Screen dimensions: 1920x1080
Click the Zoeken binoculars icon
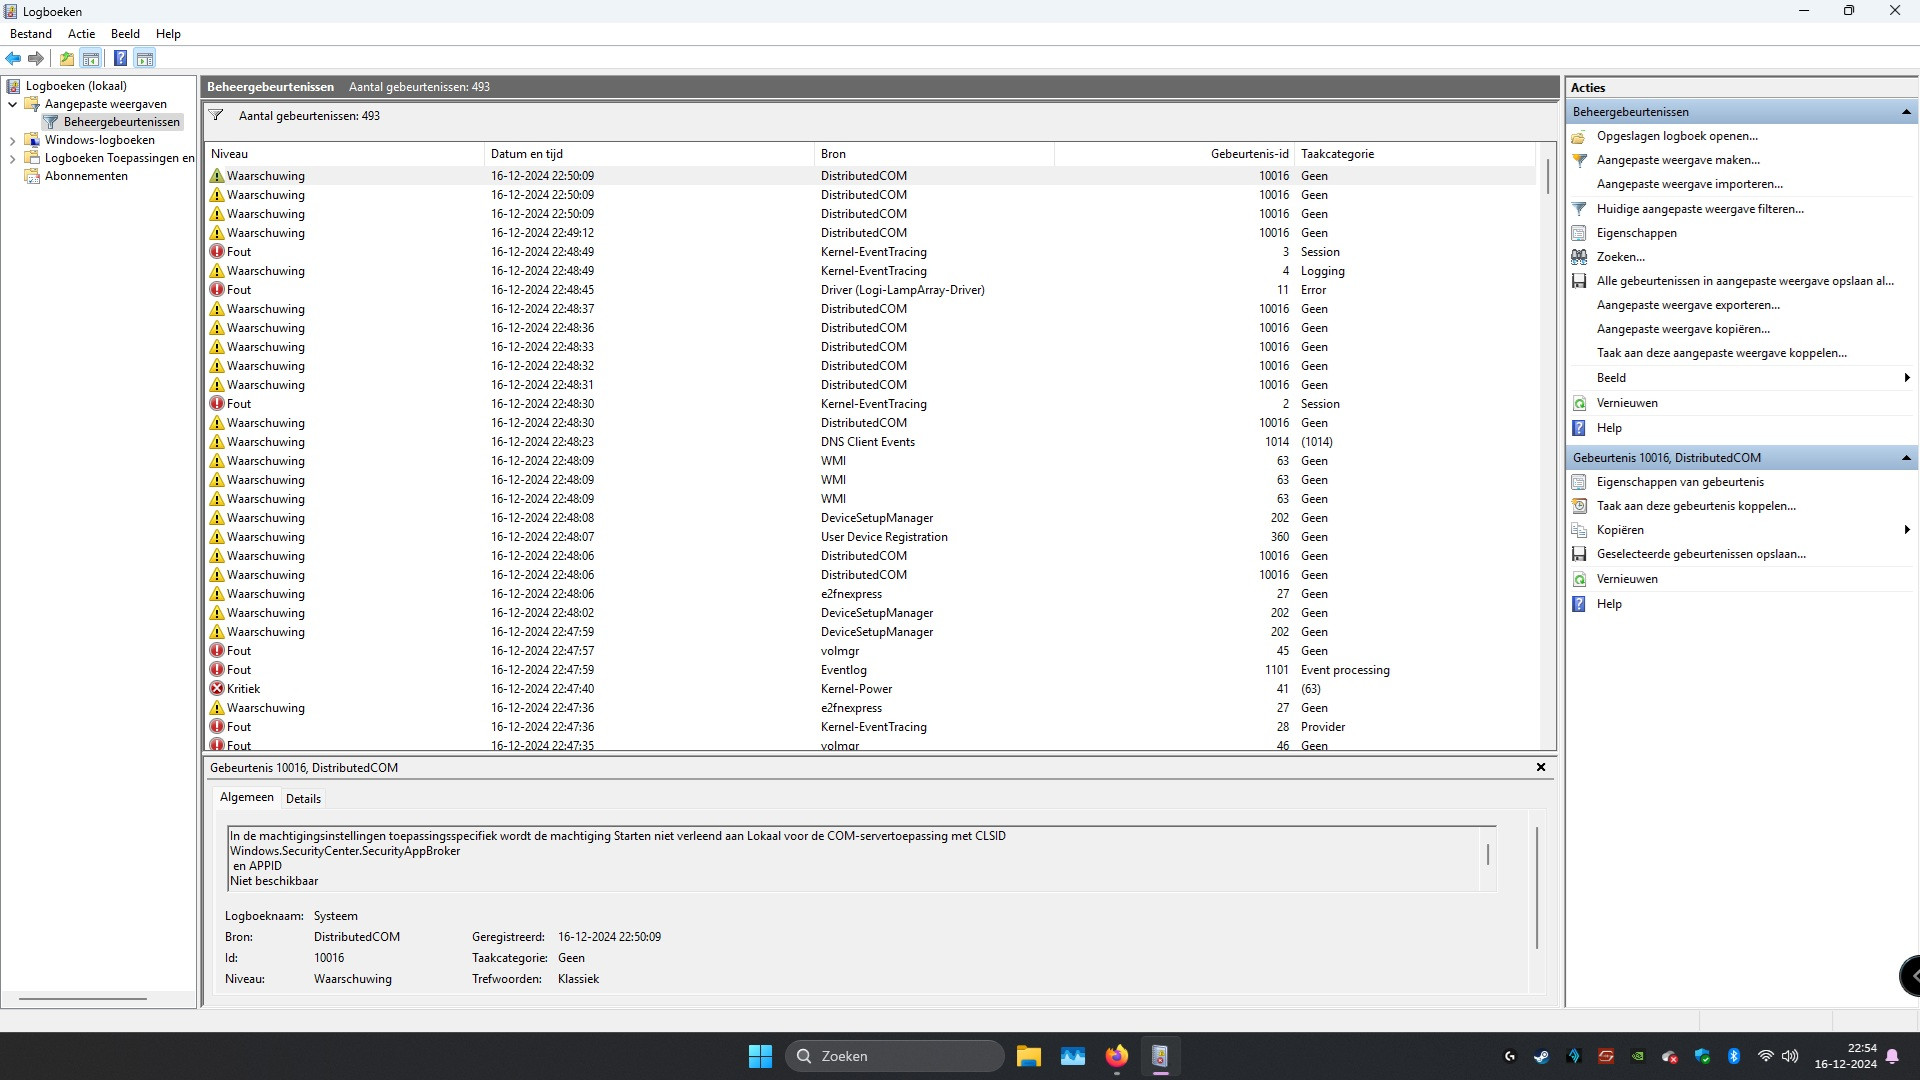click(1579, 257)
